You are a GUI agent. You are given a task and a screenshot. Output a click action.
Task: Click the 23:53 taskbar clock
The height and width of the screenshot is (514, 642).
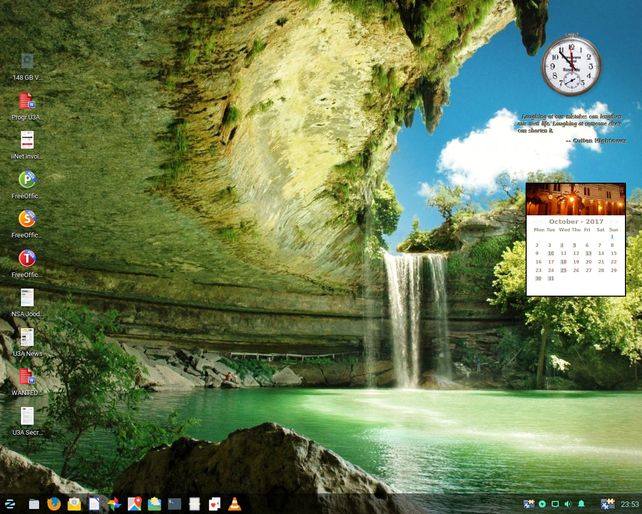click(x=630, y=504)
